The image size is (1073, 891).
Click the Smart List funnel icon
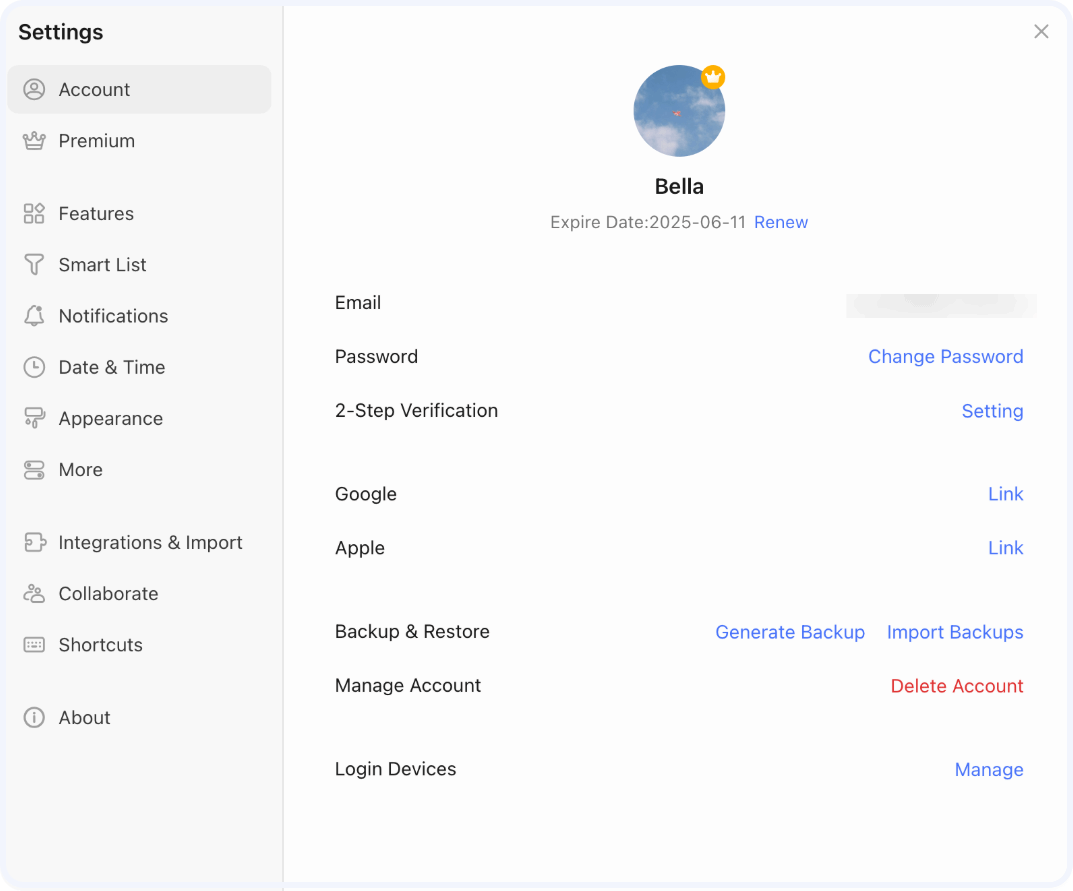coord(34,265)
